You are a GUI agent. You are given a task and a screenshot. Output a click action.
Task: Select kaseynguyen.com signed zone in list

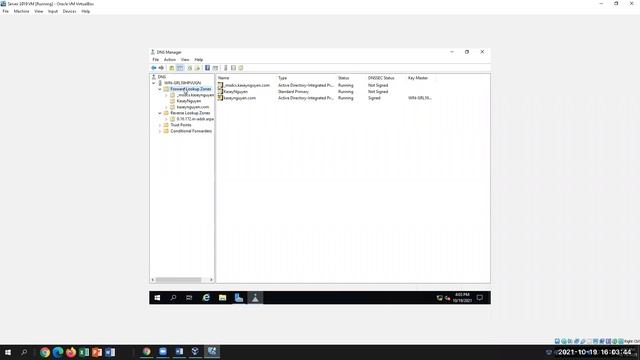[240, 98]
